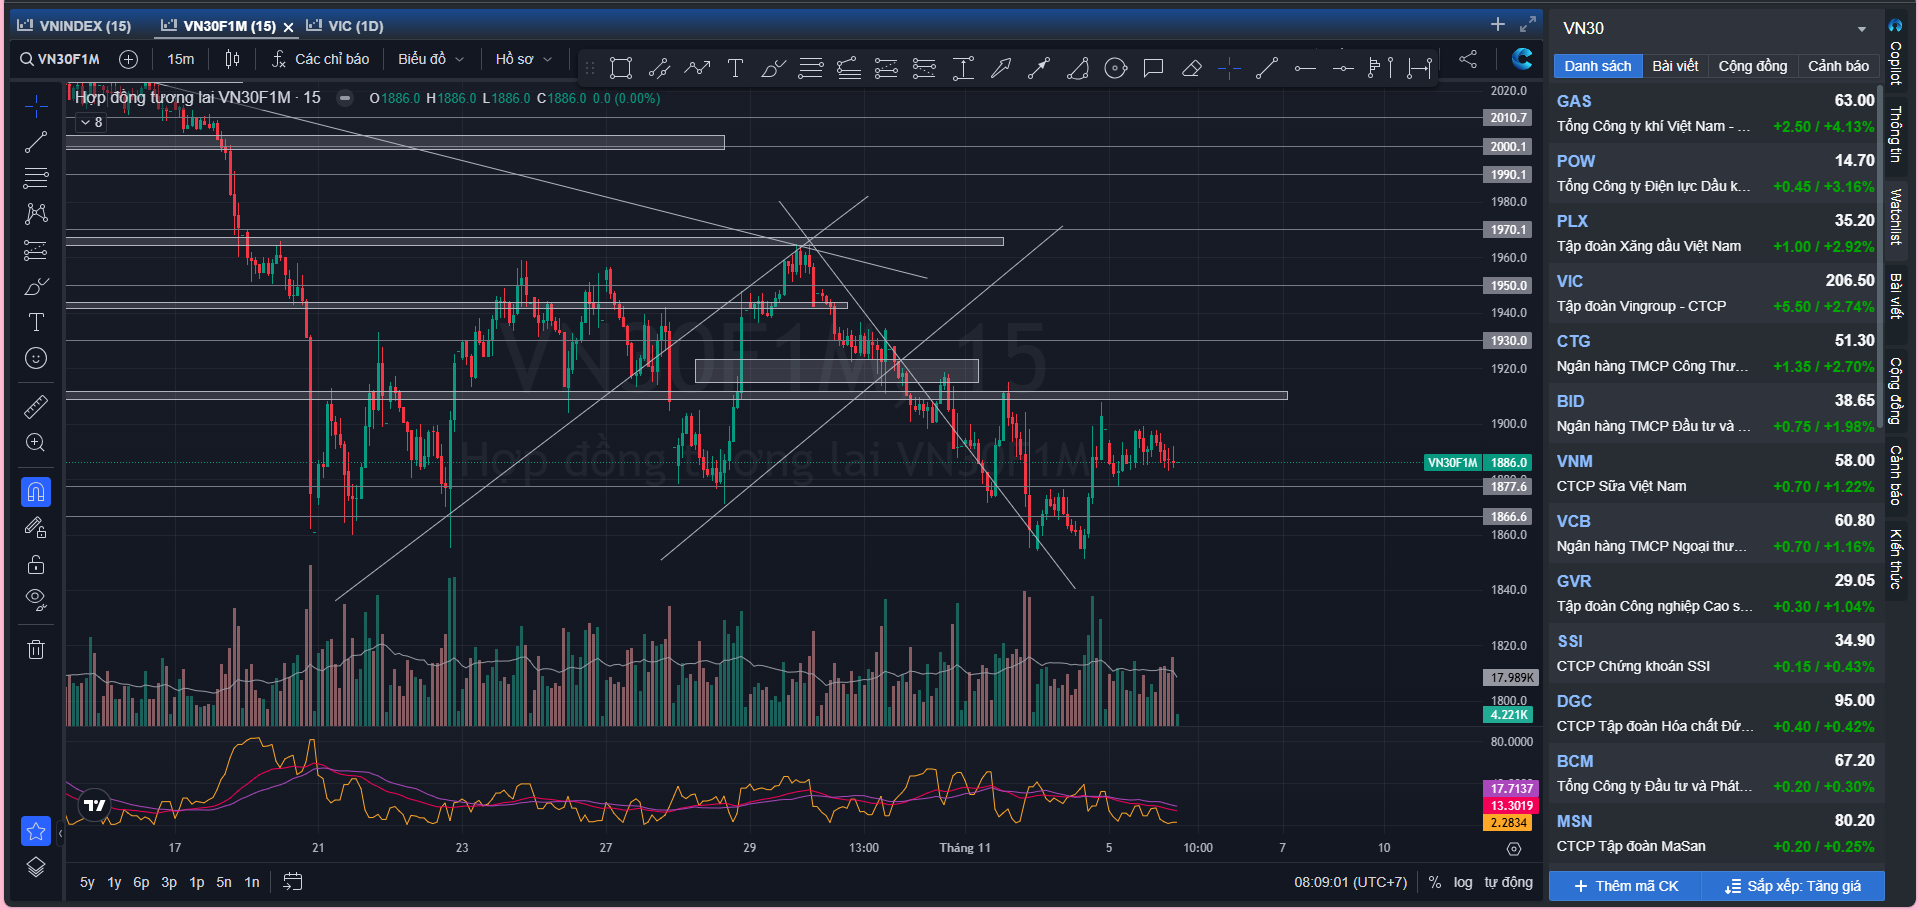
Task: Open the forecast and measurement tools in left sidebar
Action: pos(36,250)
